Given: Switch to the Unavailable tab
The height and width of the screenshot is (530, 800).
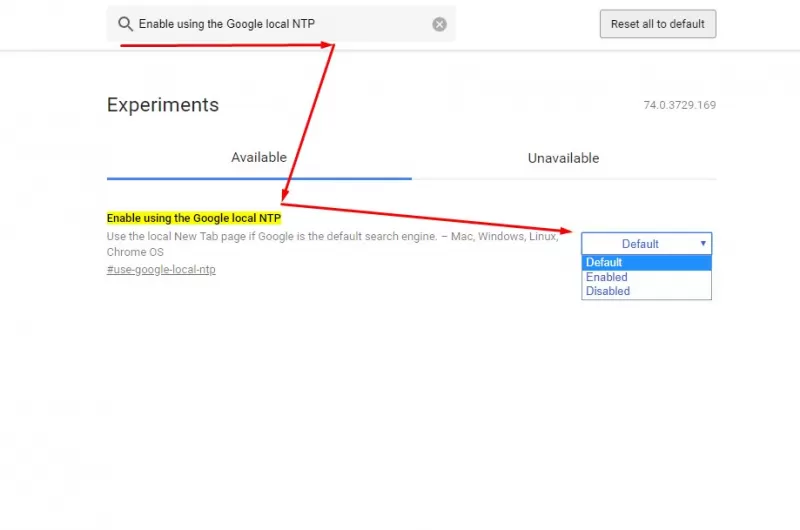Looking at the screenshot, I should 563,158.
